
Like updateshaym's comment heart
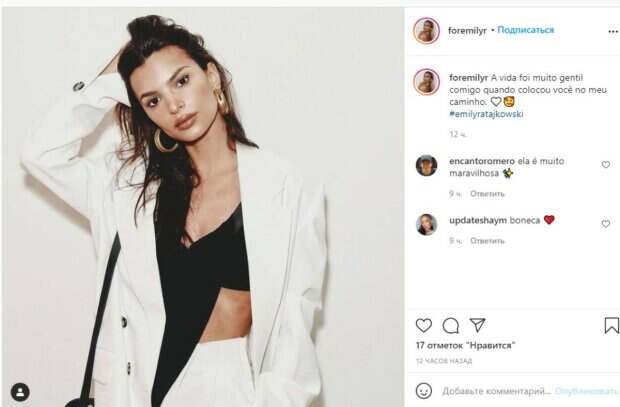606,224
